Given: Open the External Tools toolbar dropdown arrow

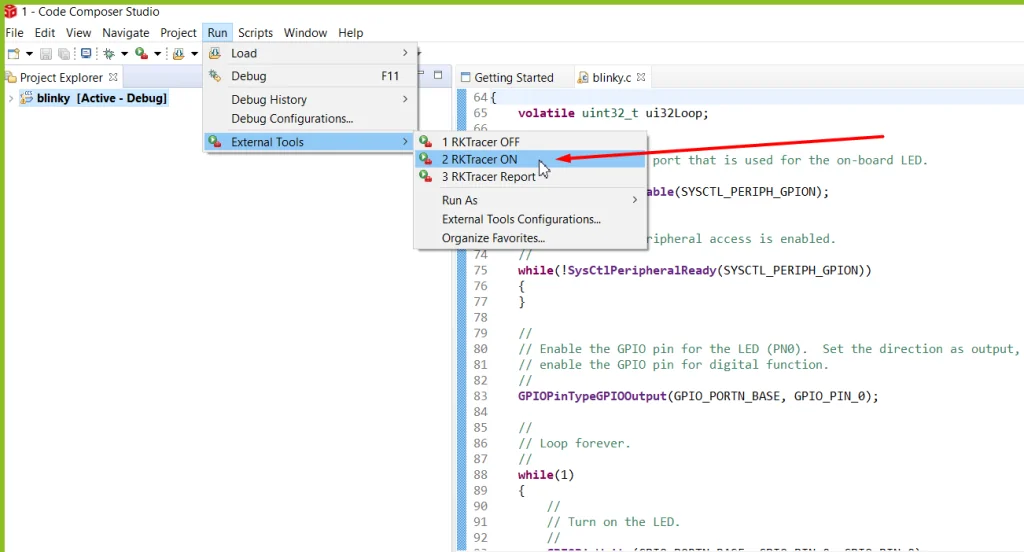Looking at the screenshot, I should 157,54.
